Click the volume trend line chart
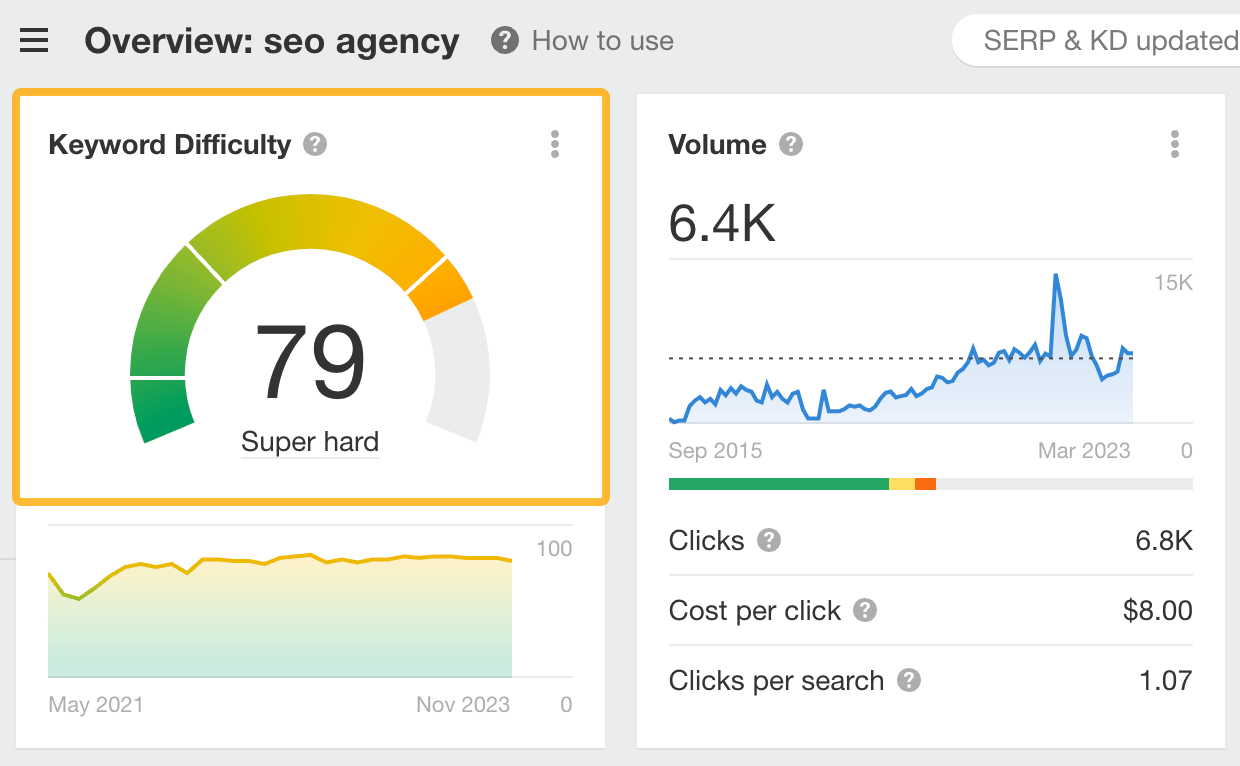The width and height of the screenshot is (1240, 766). [x=900, y=370]
